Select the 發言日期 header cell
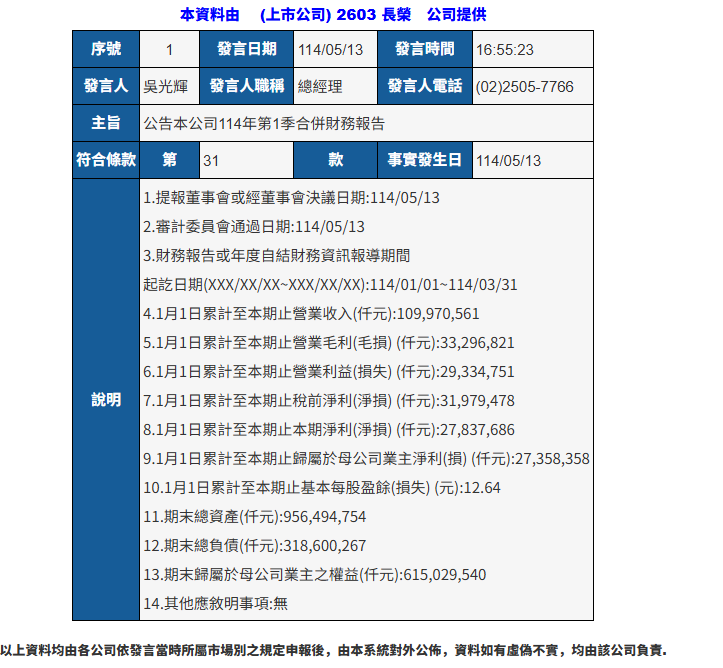 click(247, 49)
